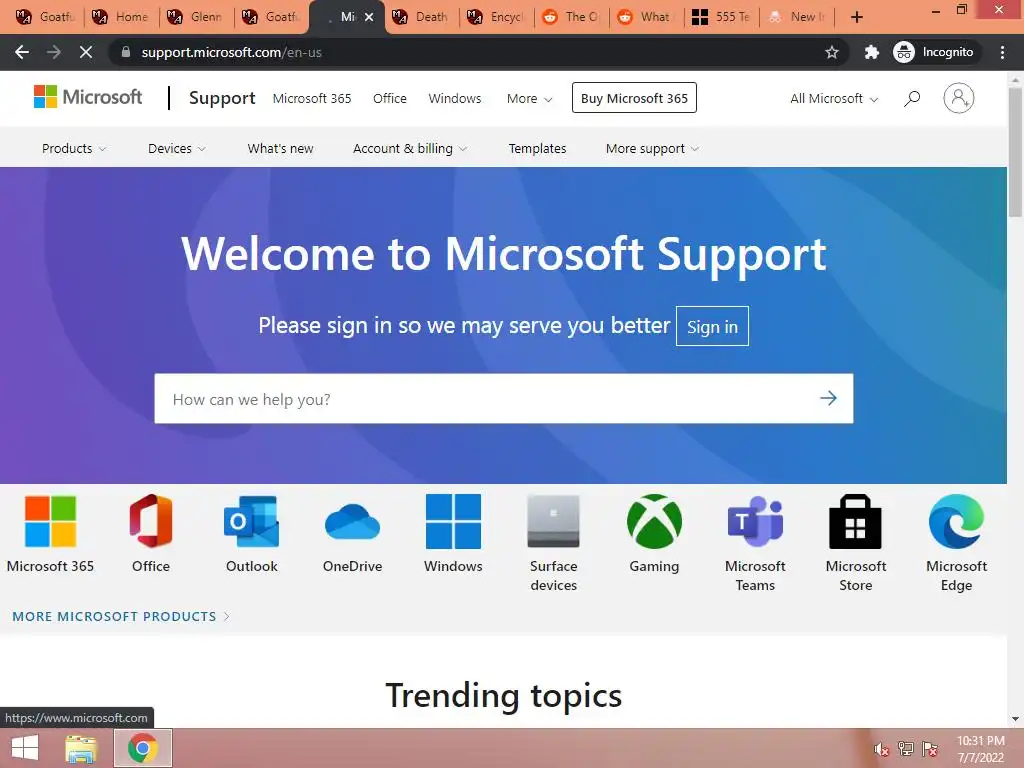
Task: Expand Account & billing dropdown
Action: 409,148
